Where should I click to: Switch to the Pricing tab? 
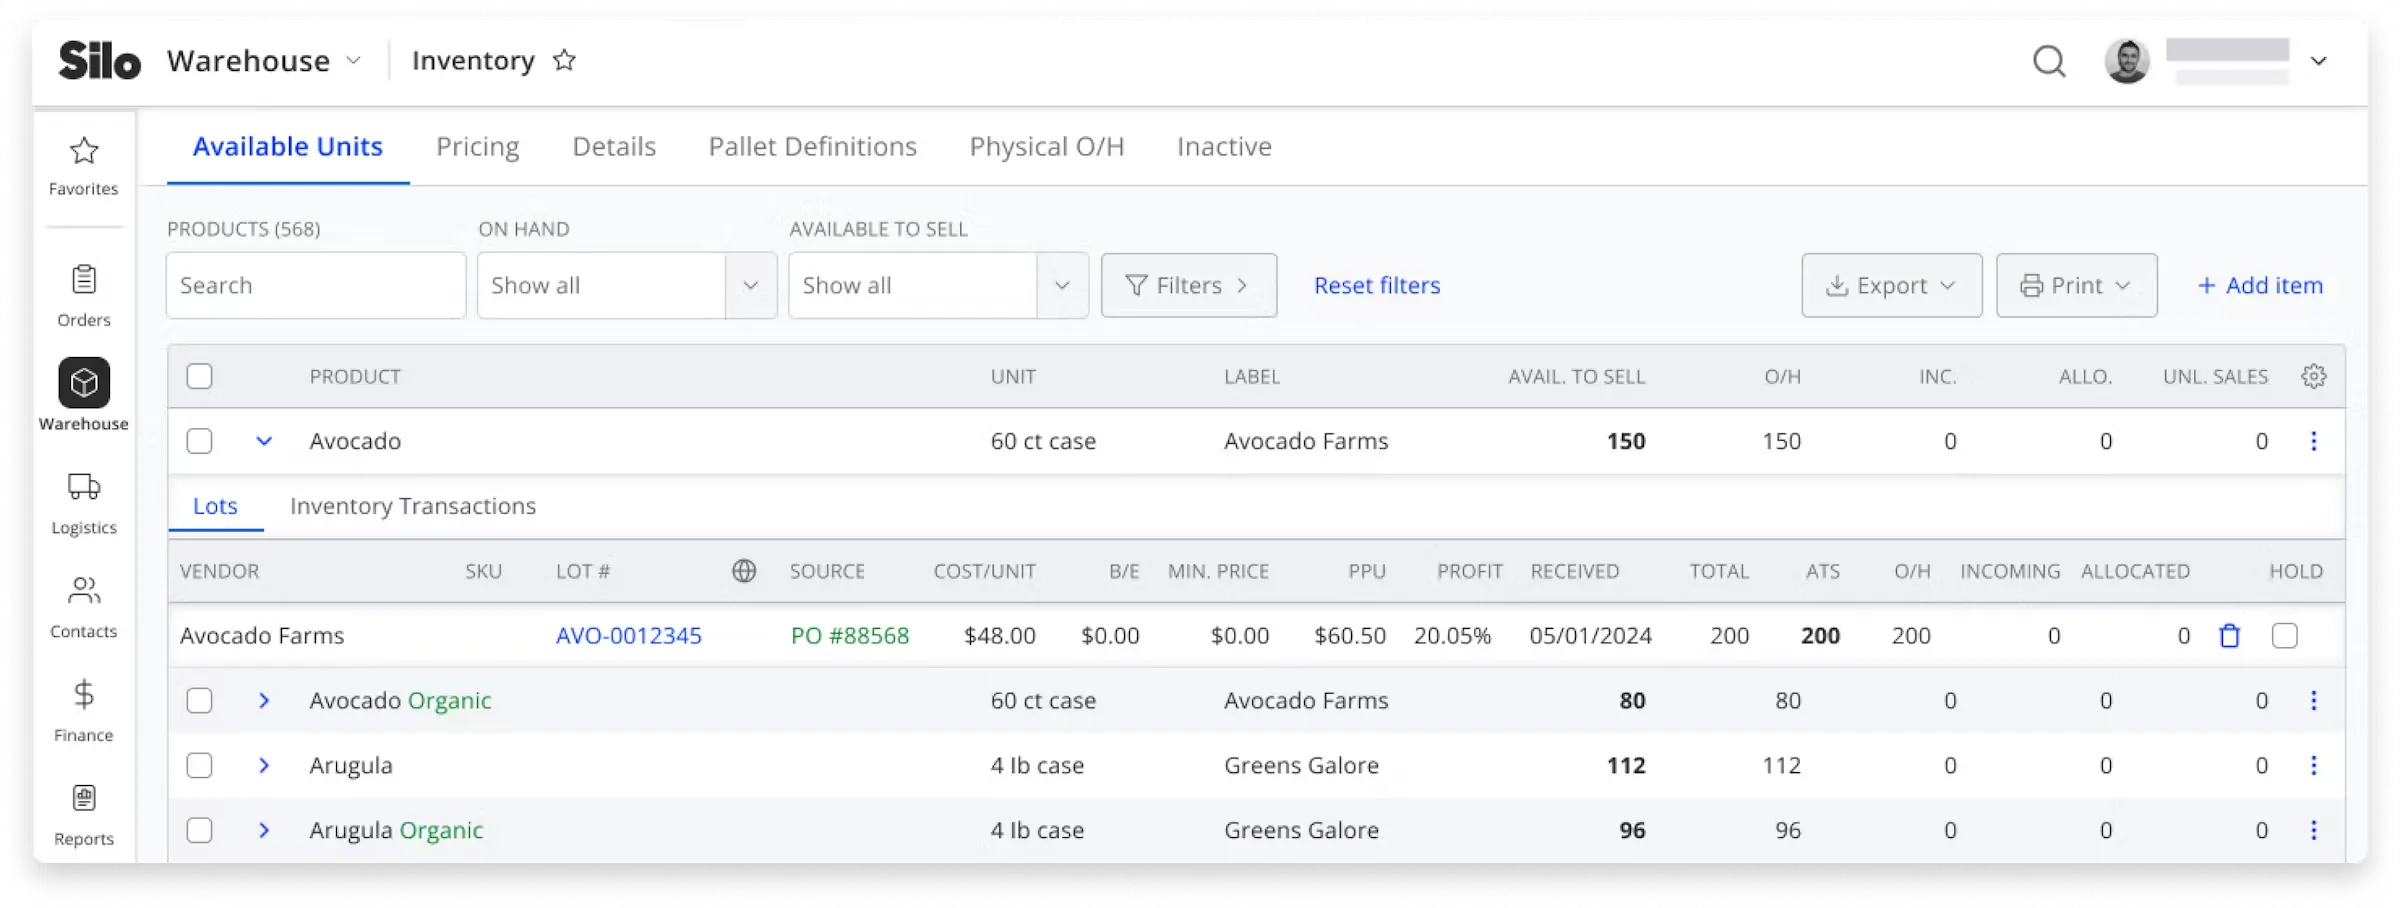(x=477, y=147)
